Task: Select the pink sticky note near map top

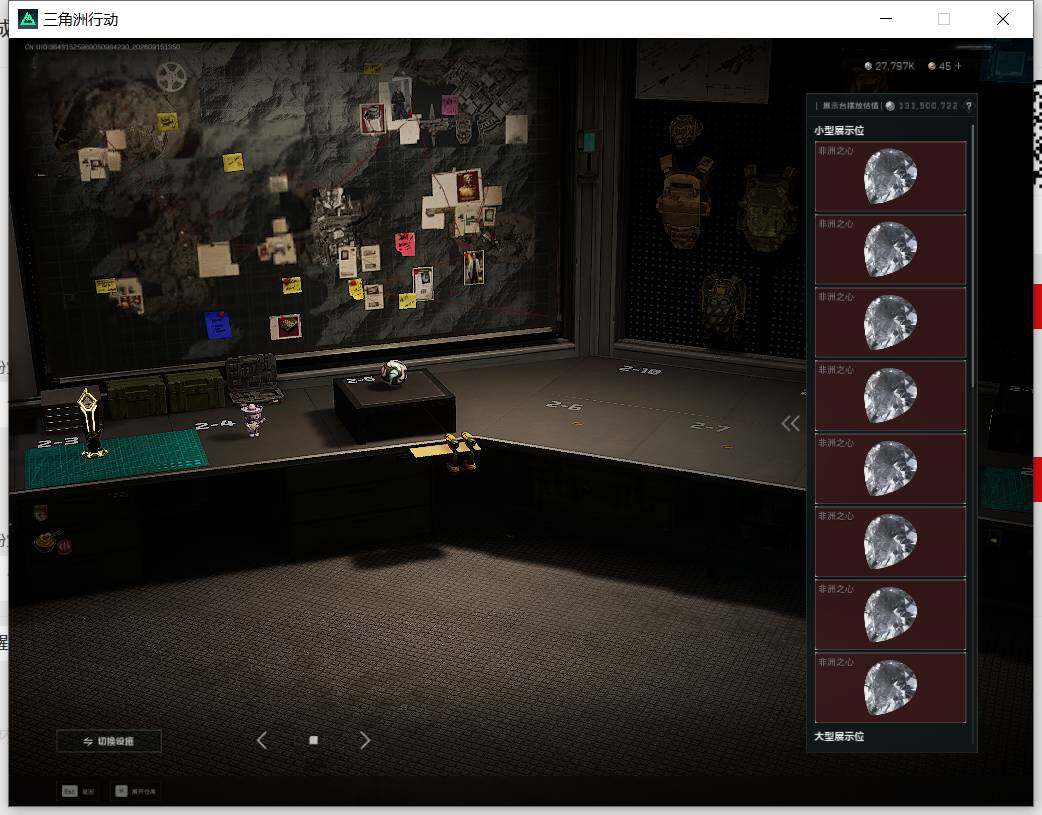Action: pyautogui.click(x=450, y=104)
